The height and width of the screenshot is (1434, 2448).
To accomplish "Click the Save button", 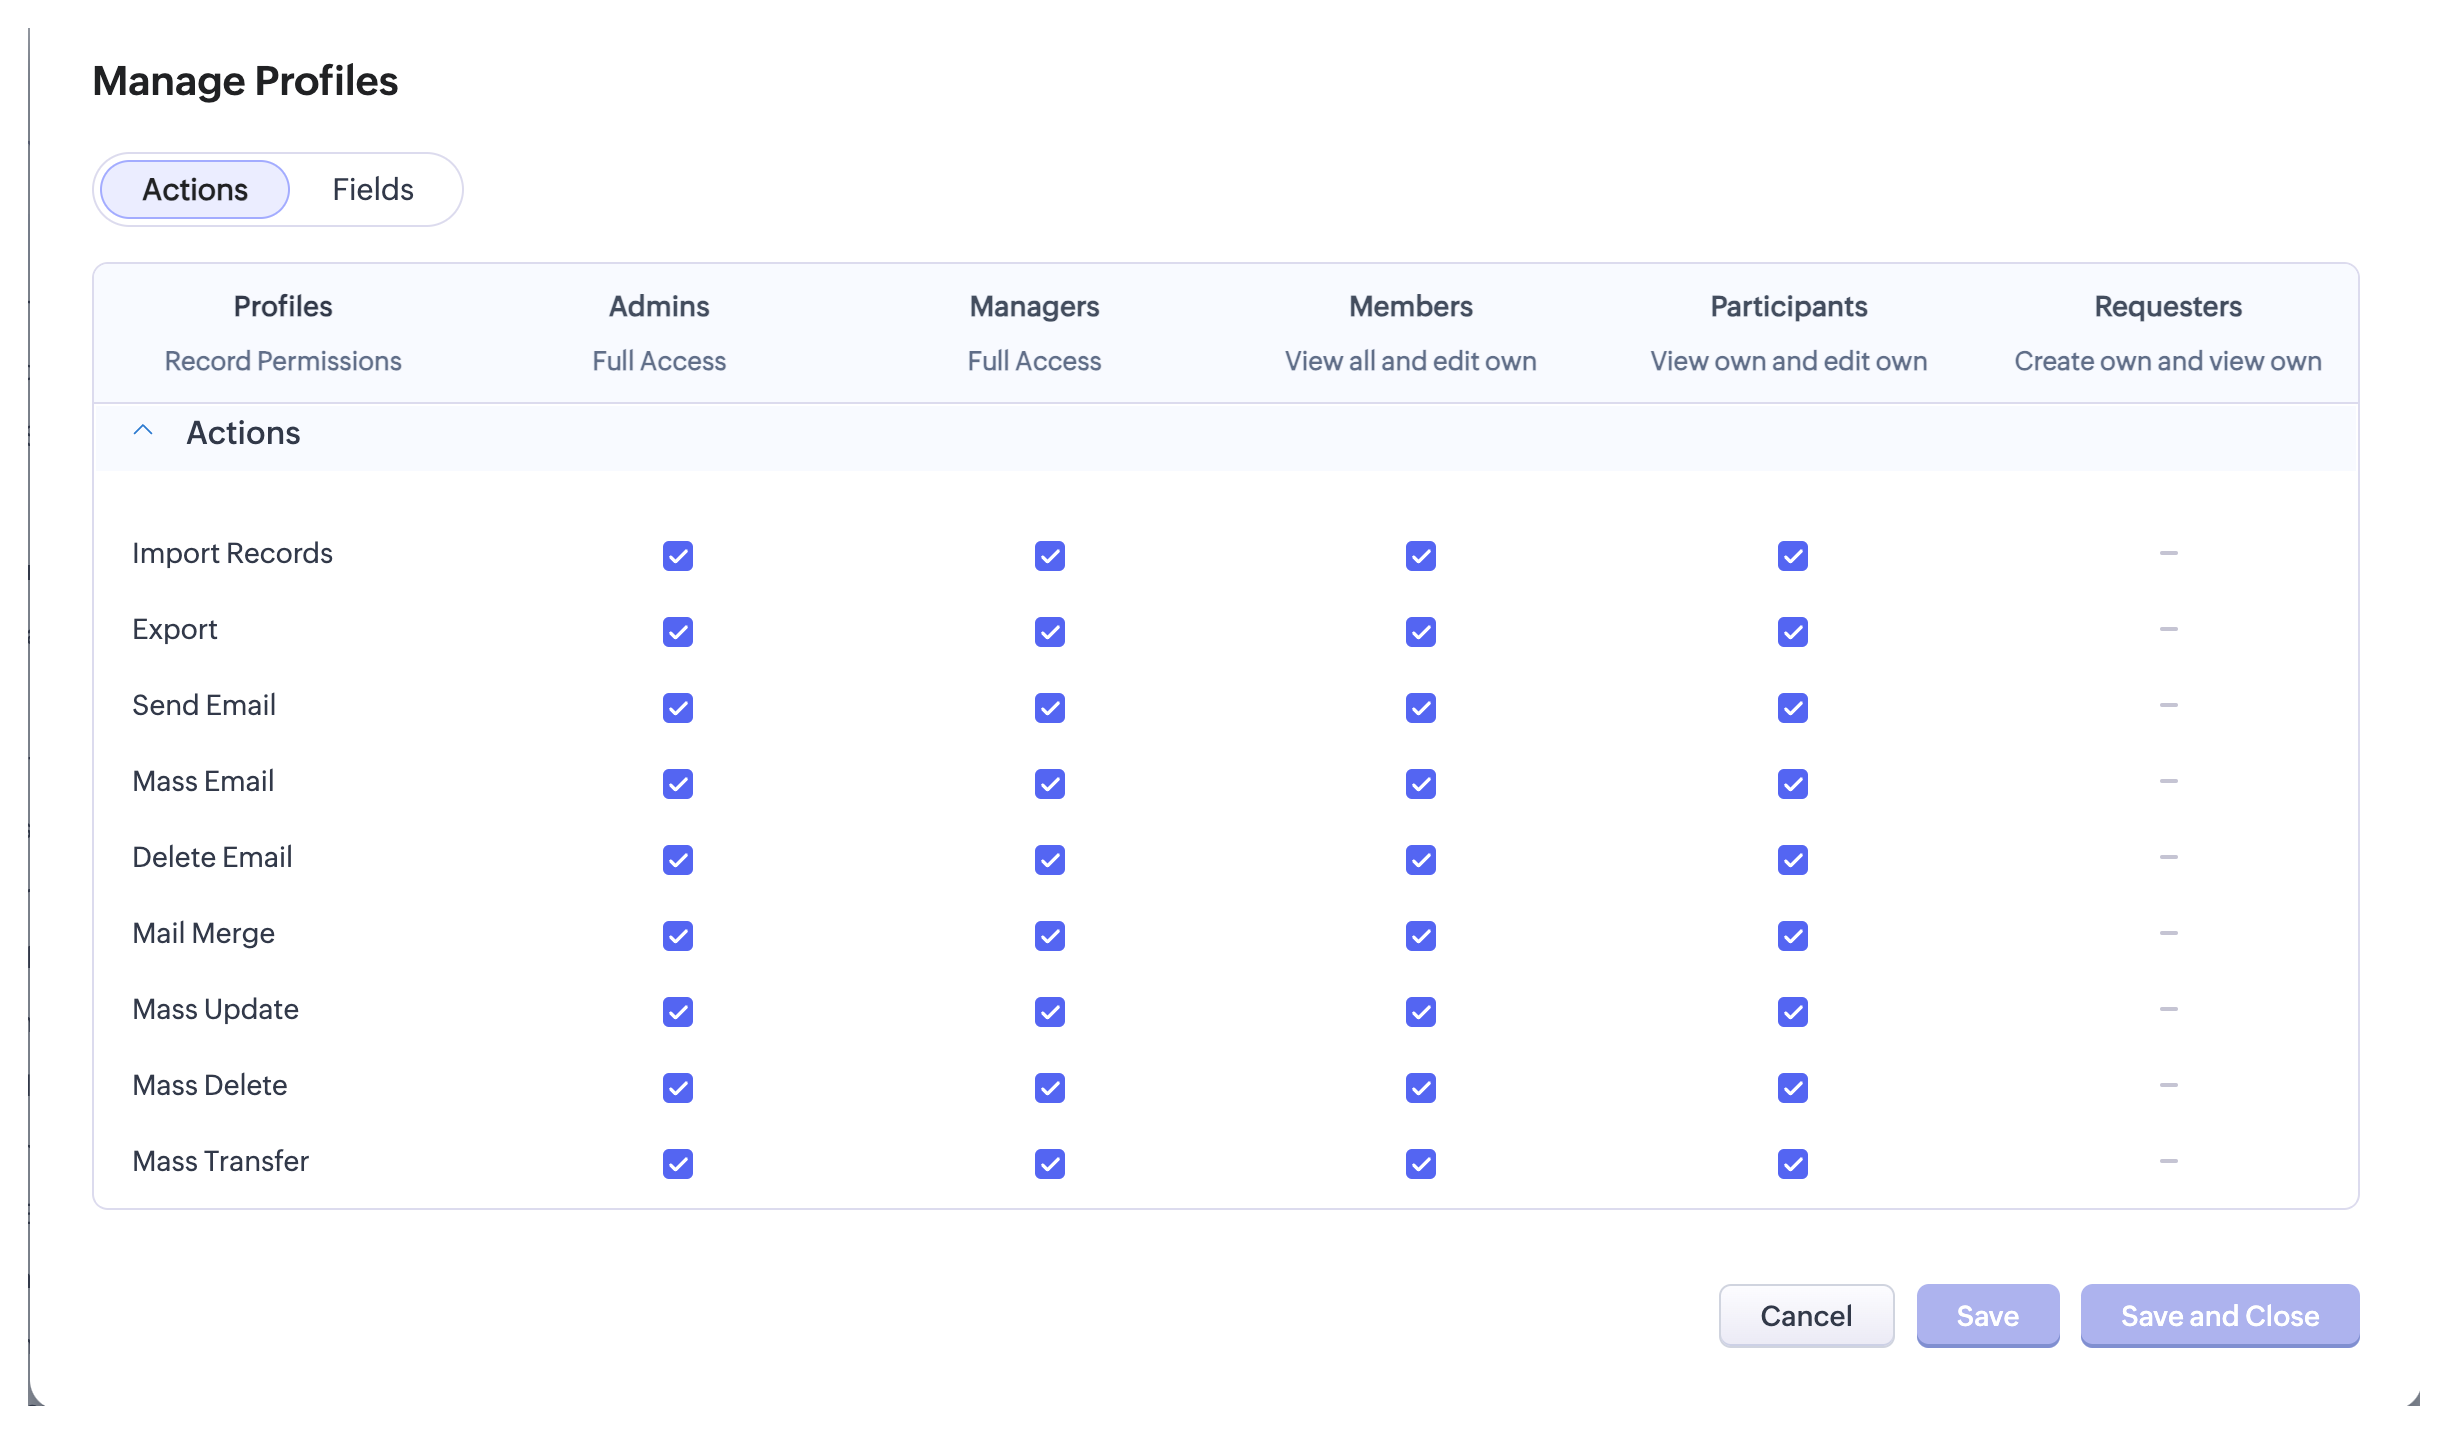I will click(1987, 1315).
